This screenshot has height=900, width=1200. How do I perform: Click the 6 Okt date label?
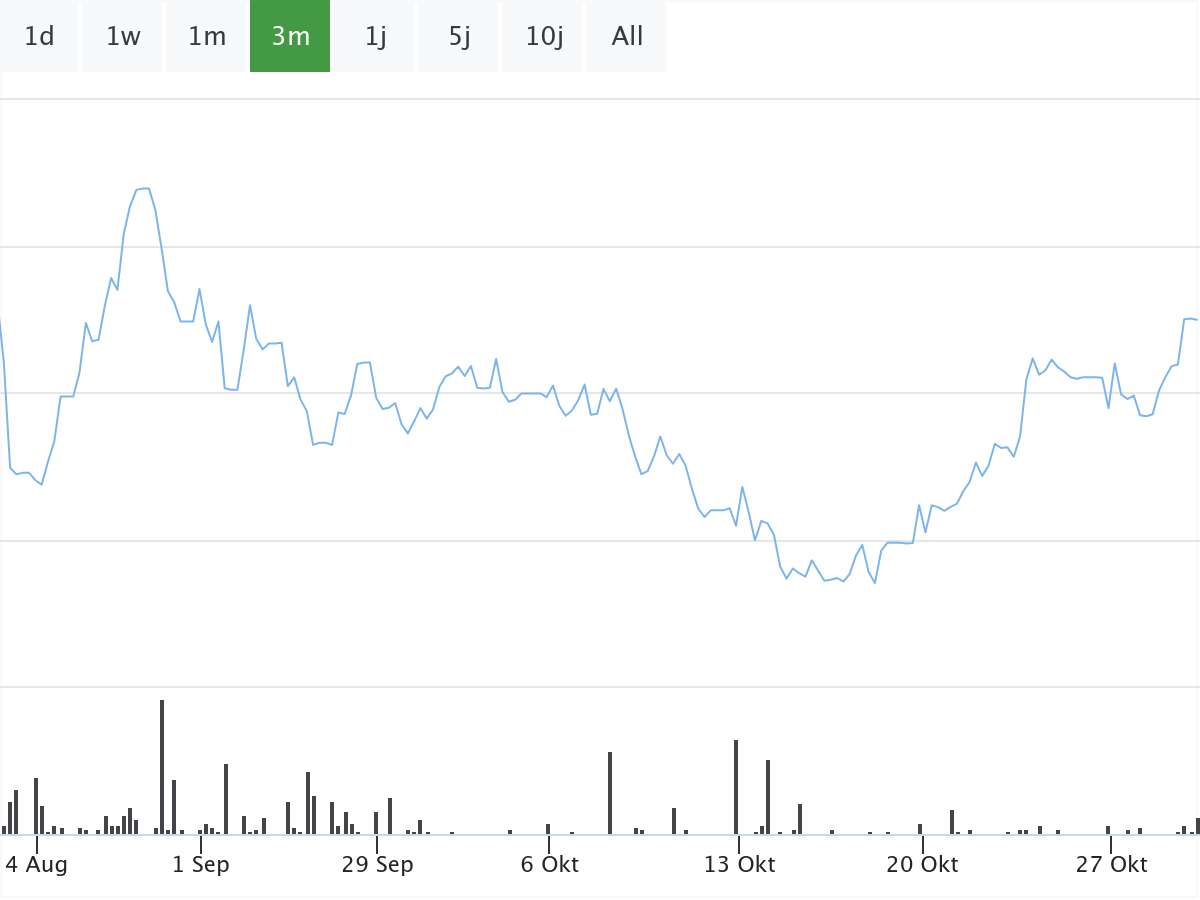point(549,865)
